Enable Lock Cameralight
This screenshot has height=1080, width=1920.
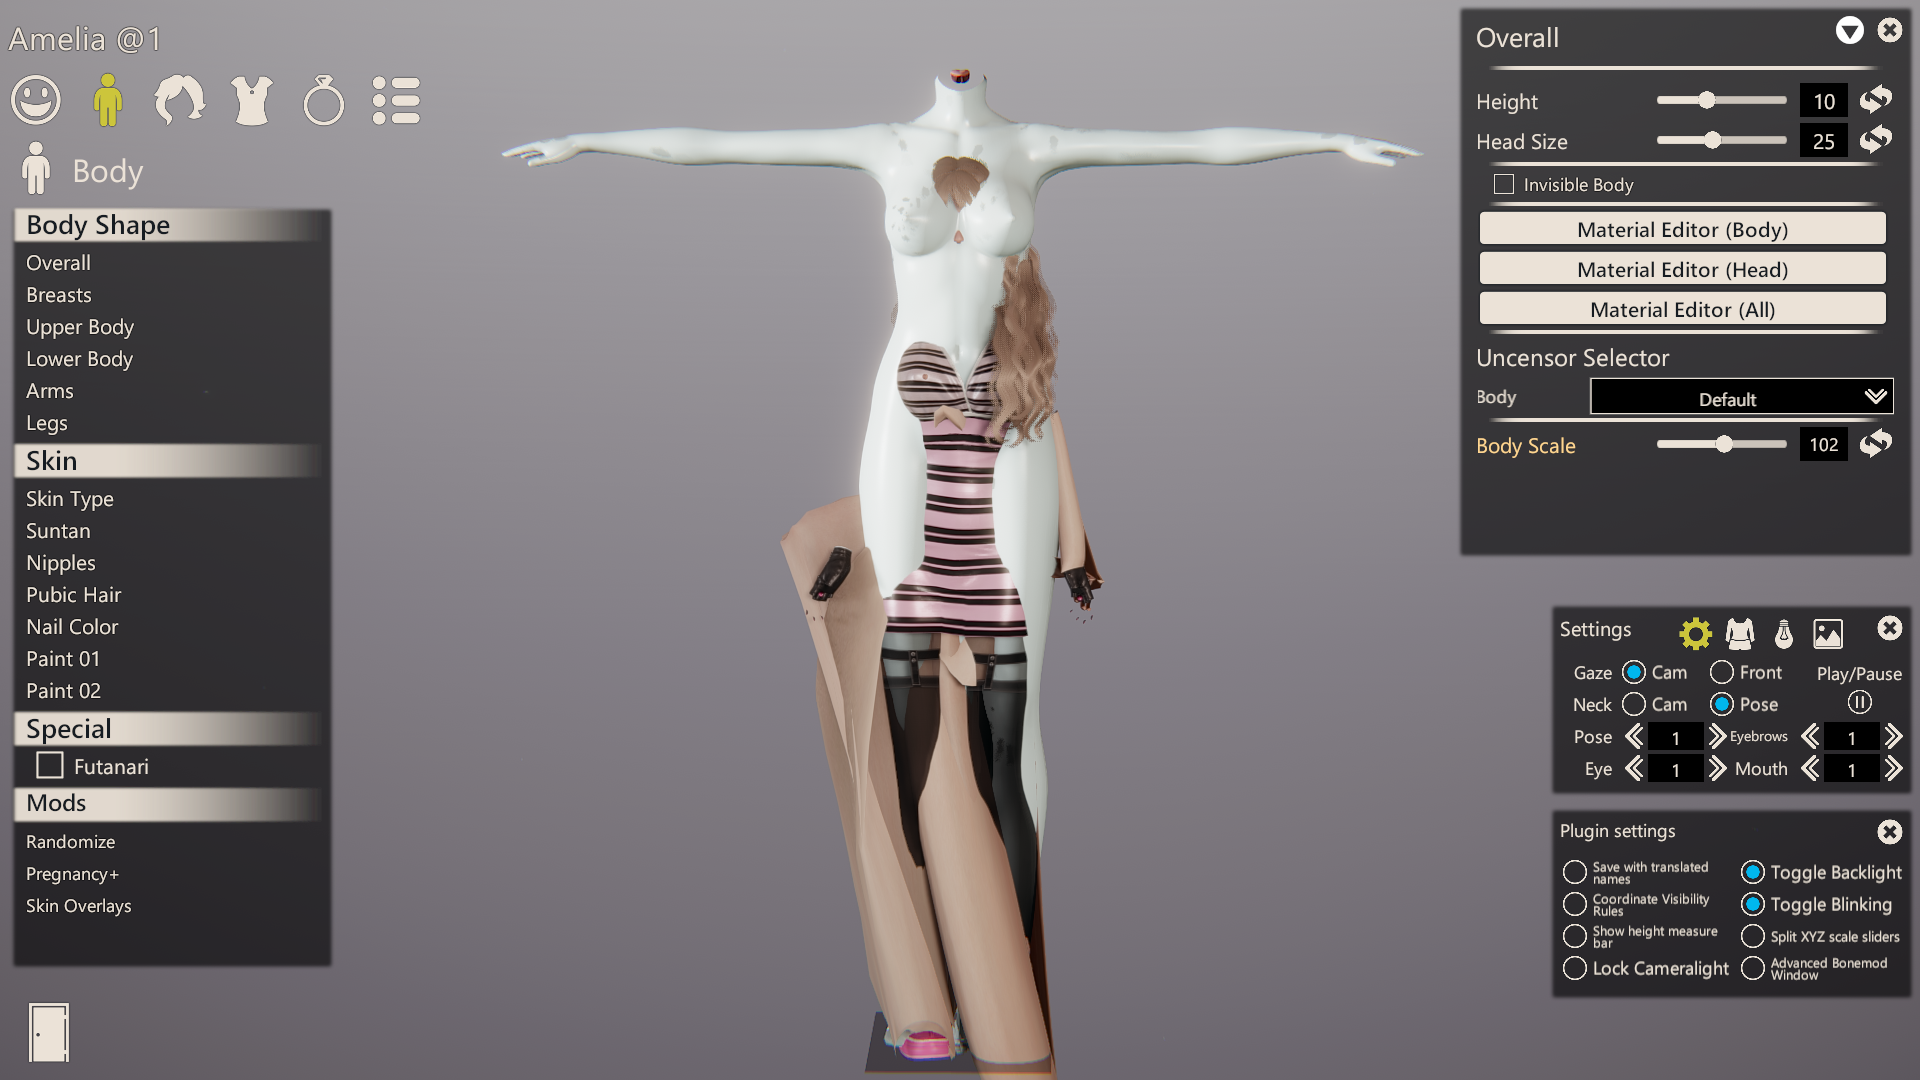(1575, 968)
